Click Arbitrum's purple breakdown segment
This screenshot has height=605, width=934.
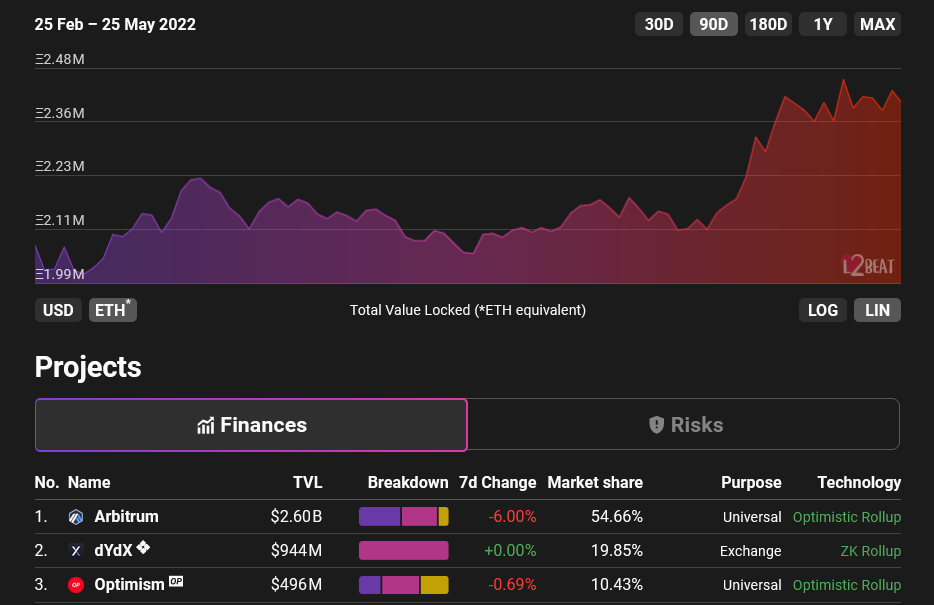click(x=379, y=517)
